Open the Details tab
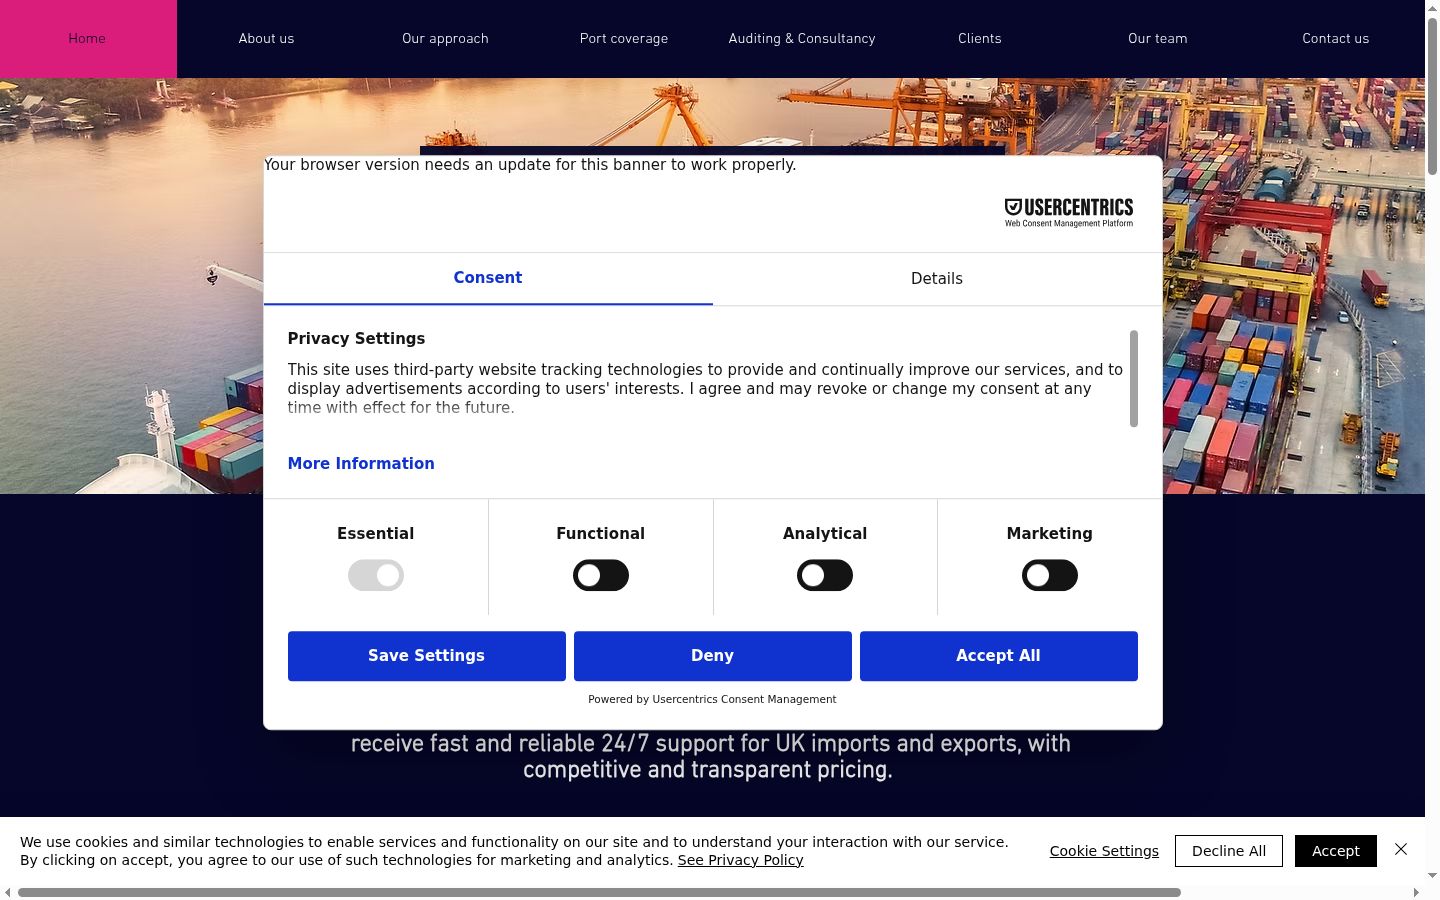 pyautogui.click(x=937, y=279)
